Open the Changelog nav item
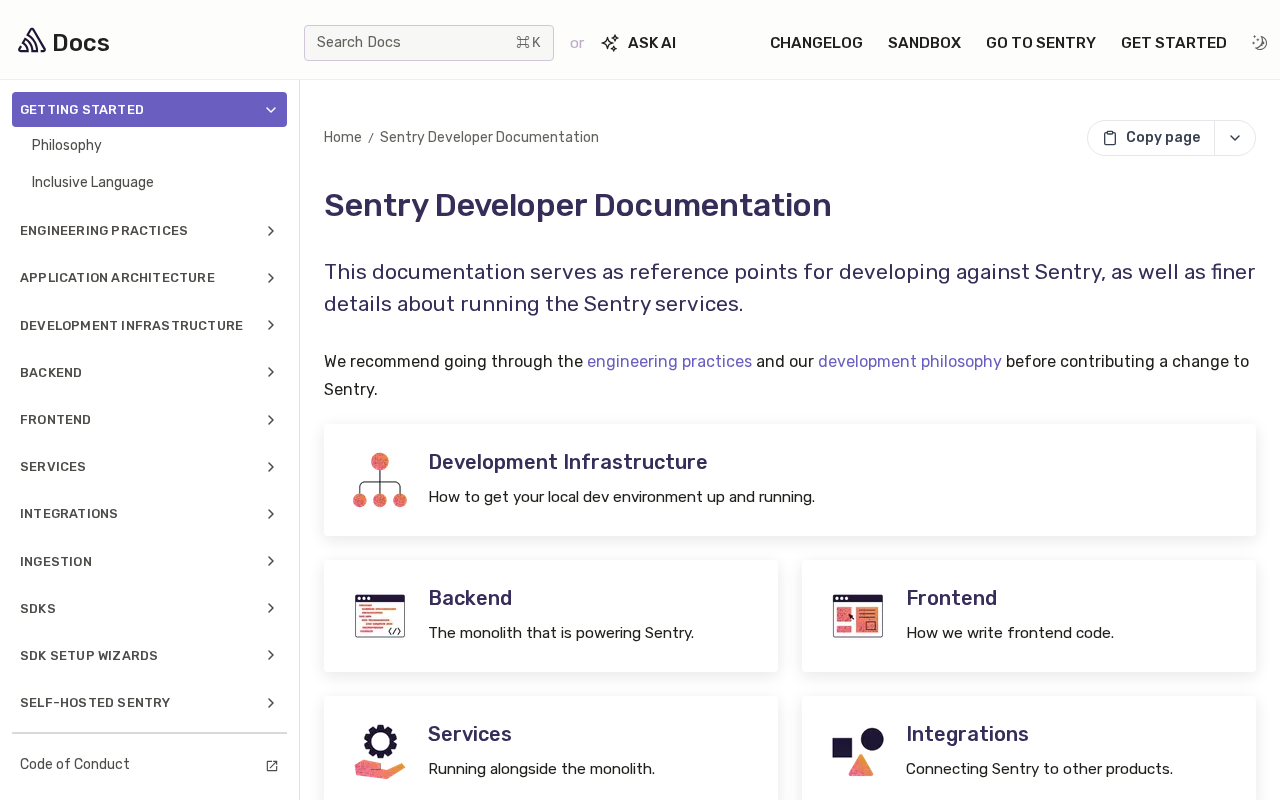Viewport: 1280px width, 800px height. 816,43
